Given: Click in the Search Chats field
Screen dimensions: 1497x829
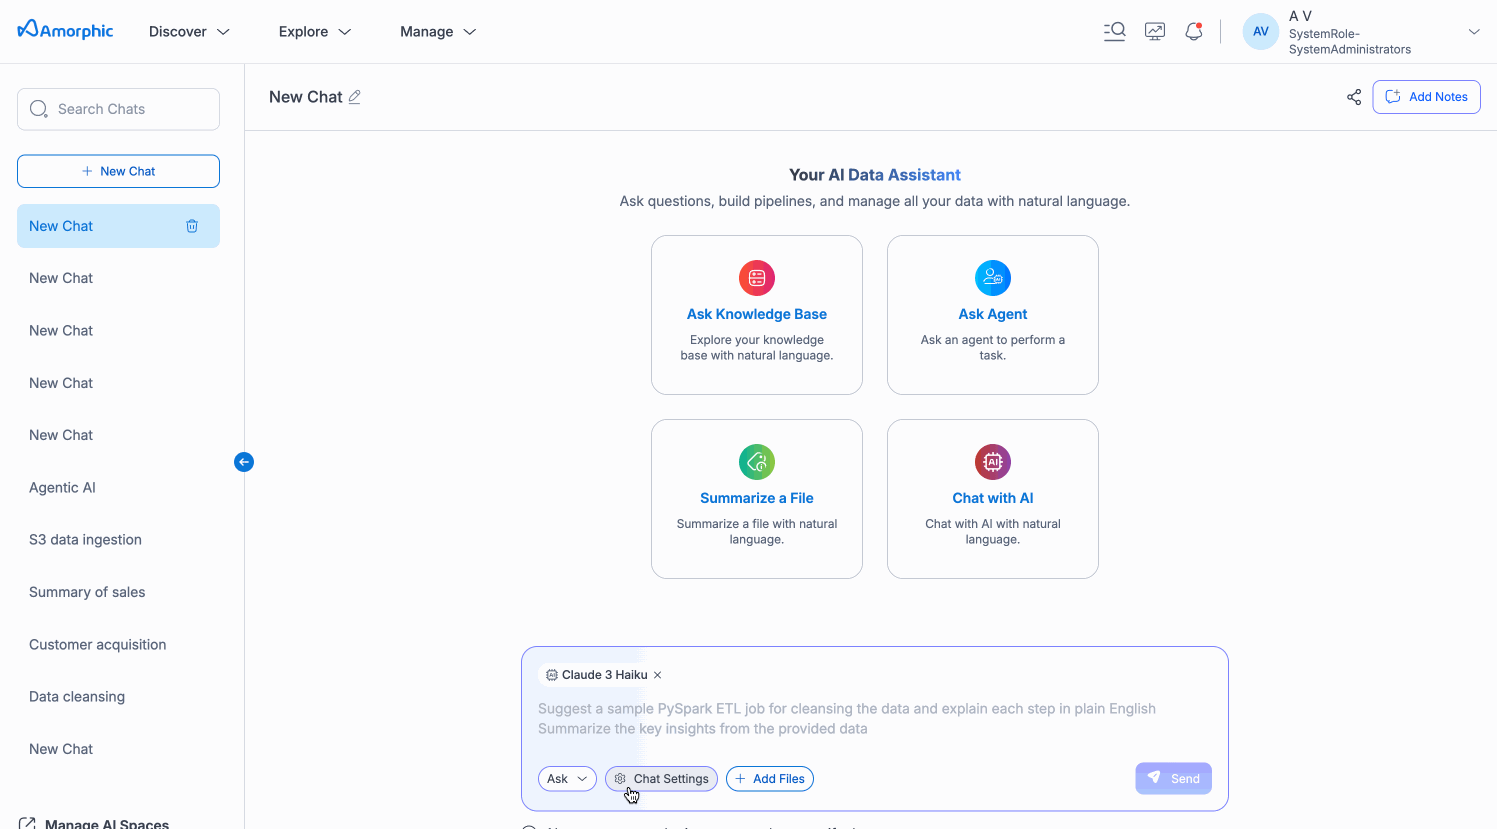Looking at the screenshot, I should (x=130, y=109).
